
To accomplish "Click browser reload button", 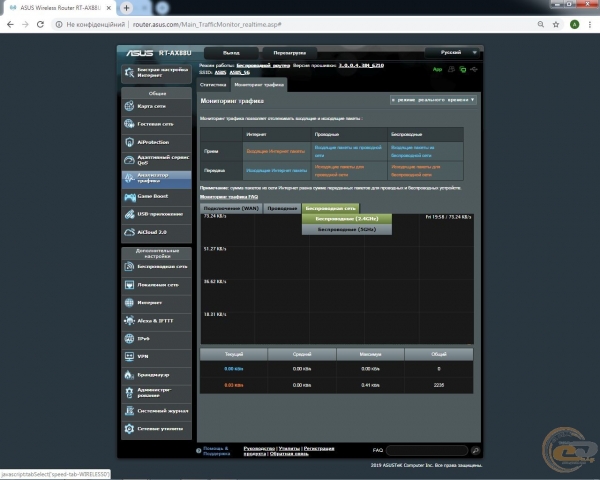I will (x=40, y=24).
